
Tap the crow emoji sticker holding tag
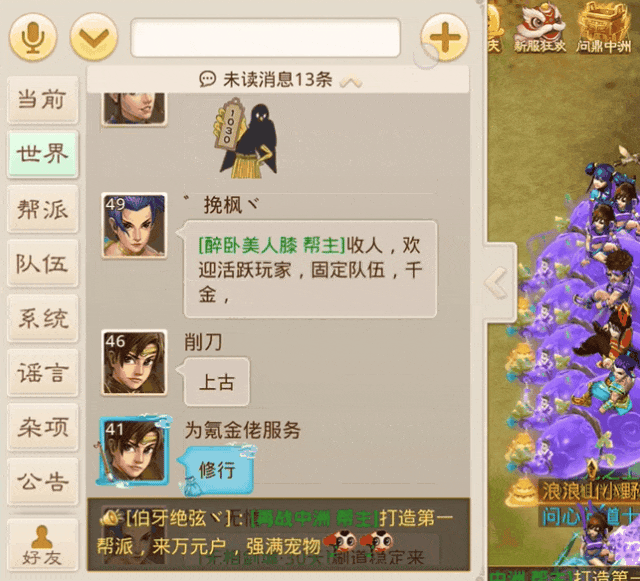click(x=245, y=138)
